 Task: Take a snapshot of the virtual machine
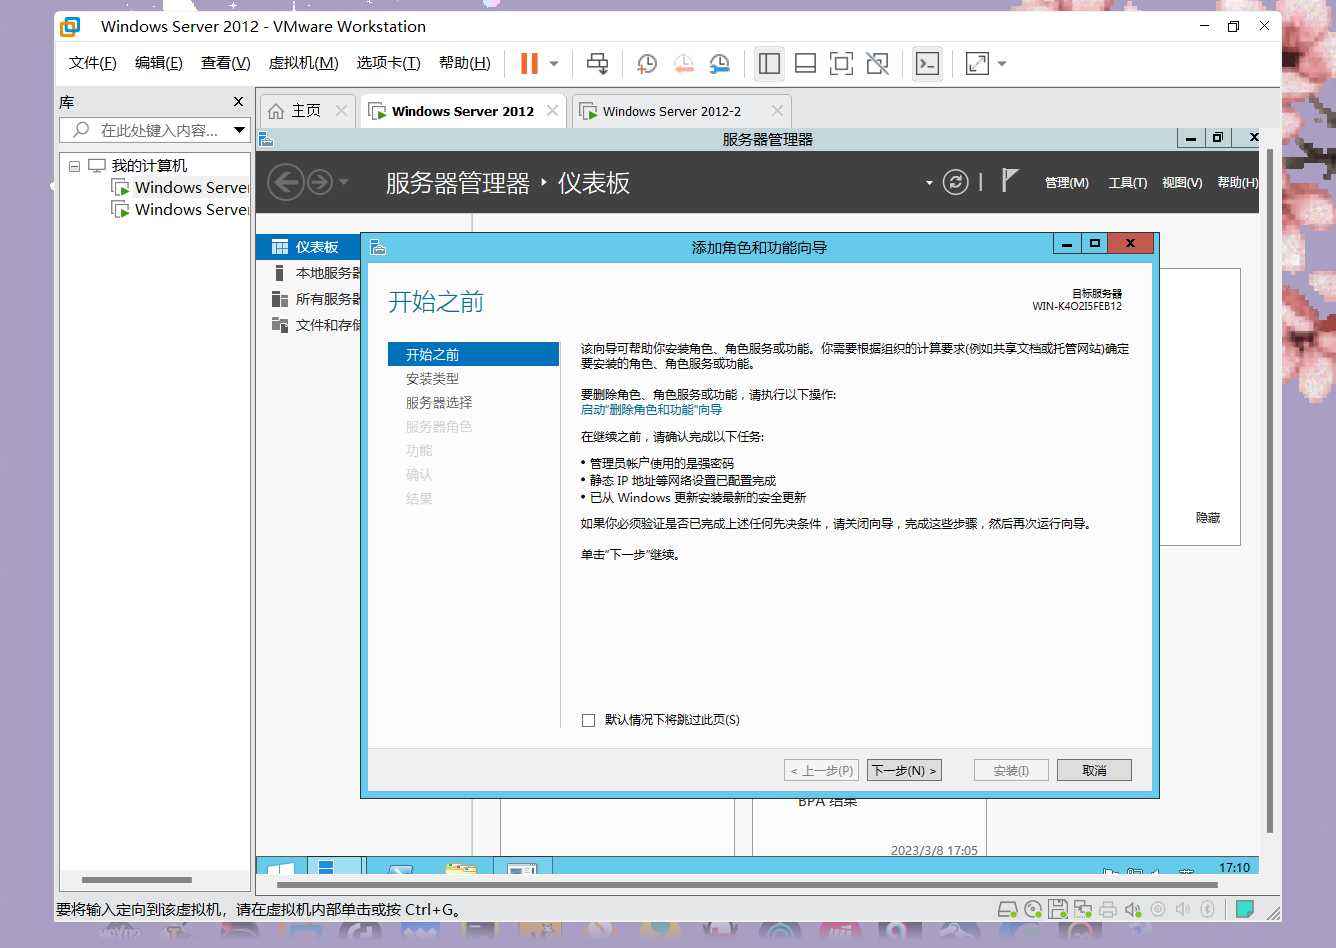point(647,64)
